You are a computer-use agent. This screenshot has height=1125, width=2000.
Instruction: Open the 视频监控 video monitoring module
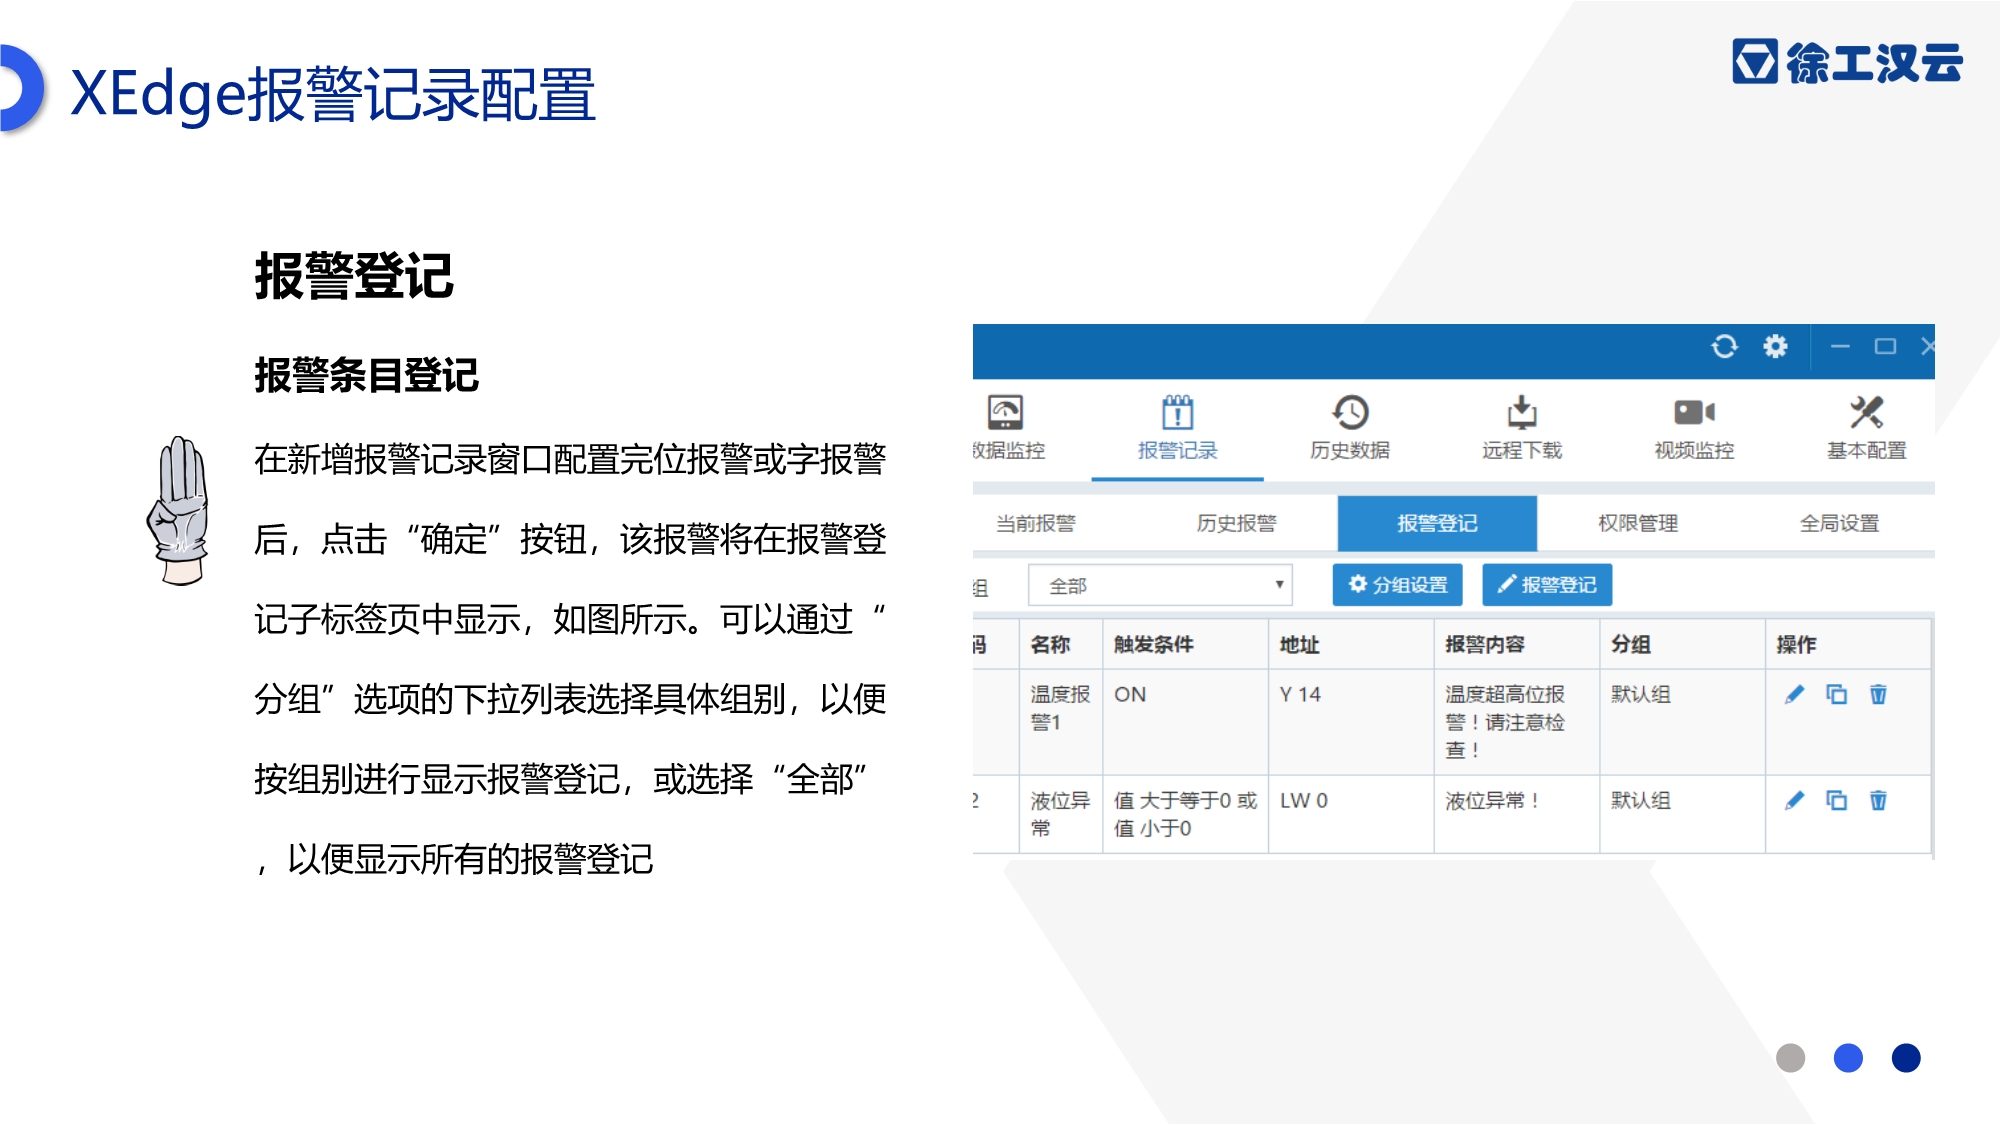[1694, 428]
